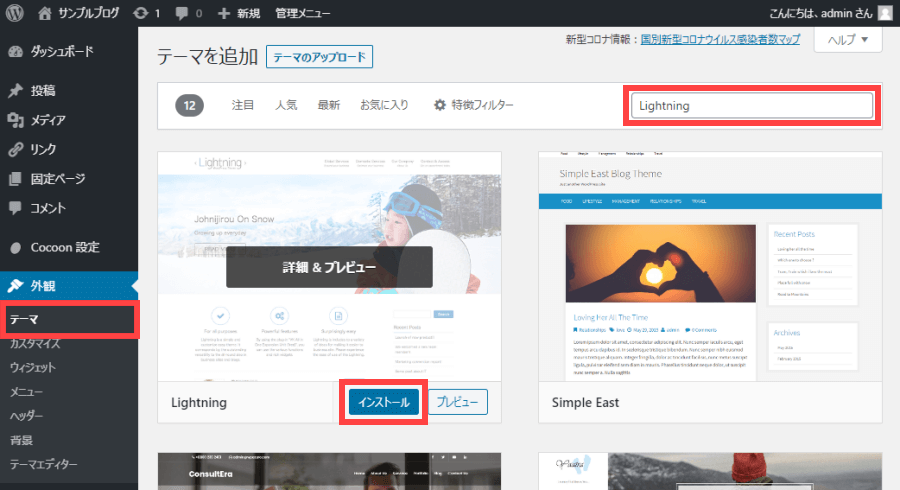The height and width of the screenshot is (490, 900).
Task: Click the コメント speech bubble icon
Action: pyautogui.click(x=15, y=208)
